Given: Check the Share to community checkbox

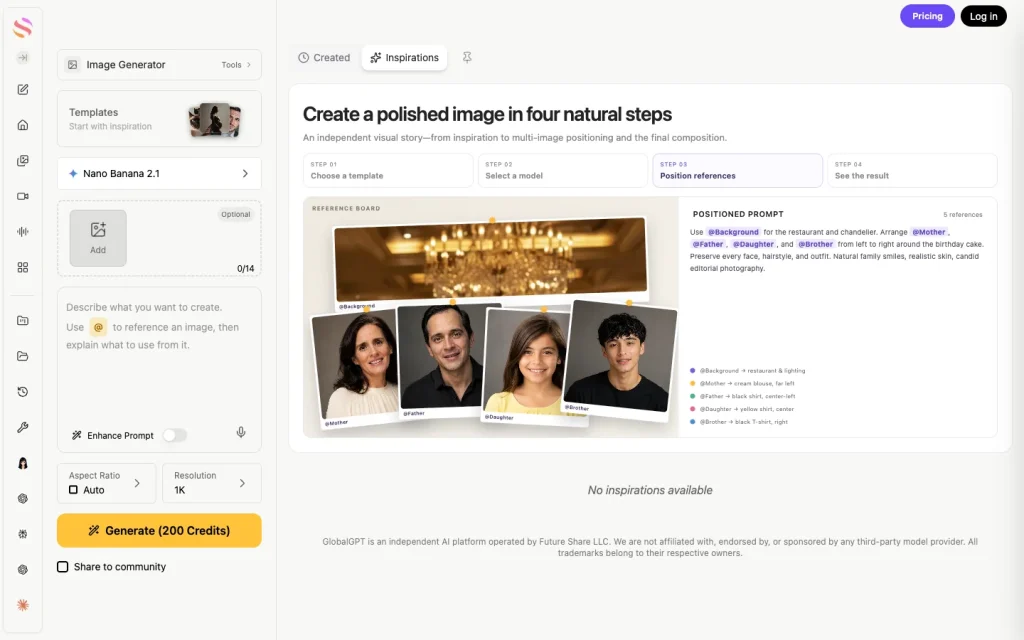Looking at the screenshot, I should (63, 567).
